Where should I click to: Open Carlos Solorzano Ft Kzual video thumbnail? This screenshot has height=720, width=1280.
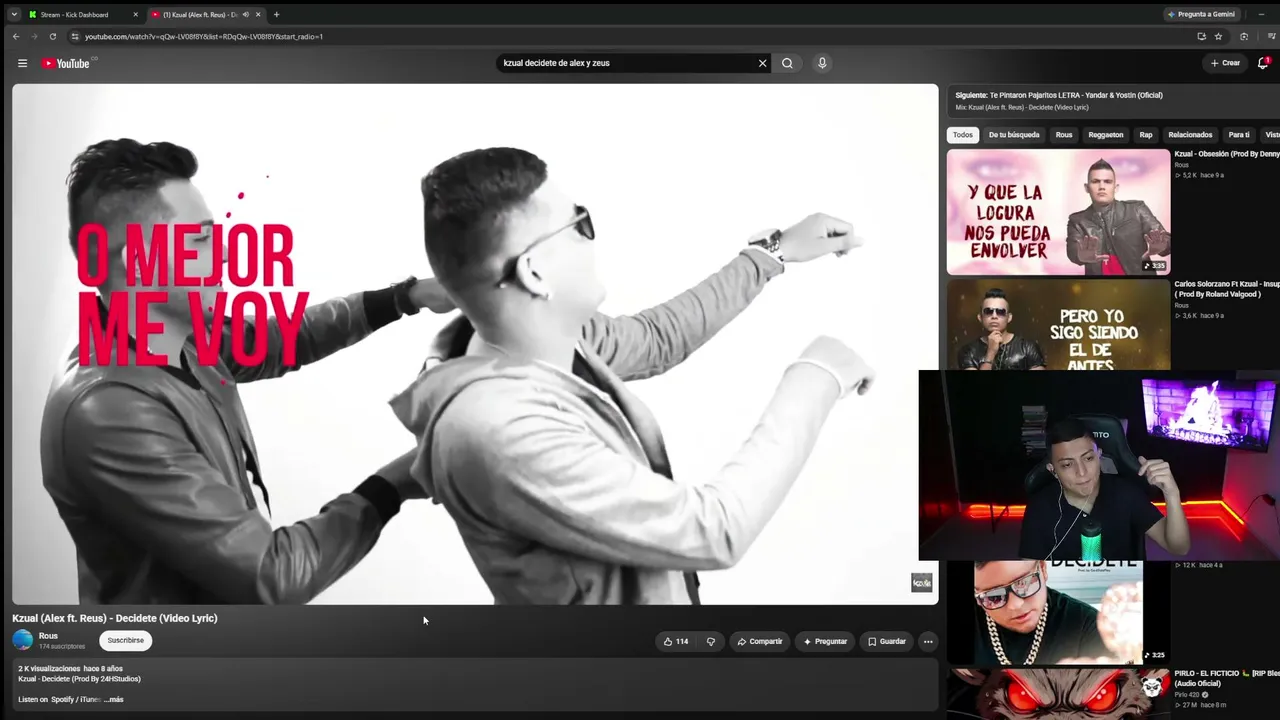[x=1058, y=324]
